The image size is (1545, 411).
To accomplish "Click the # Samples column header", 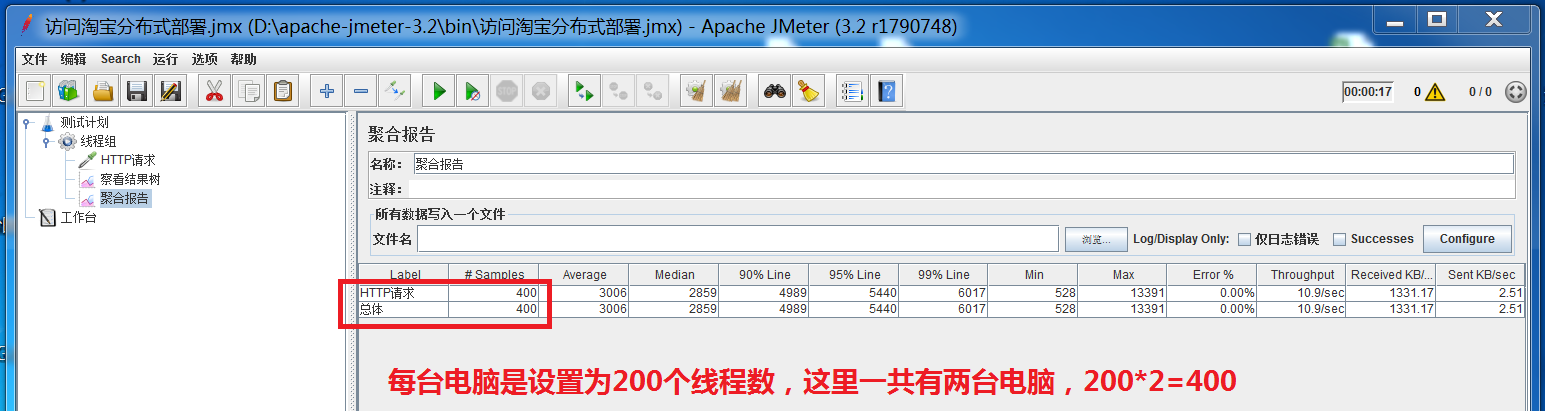I will (x=493, y=275).
